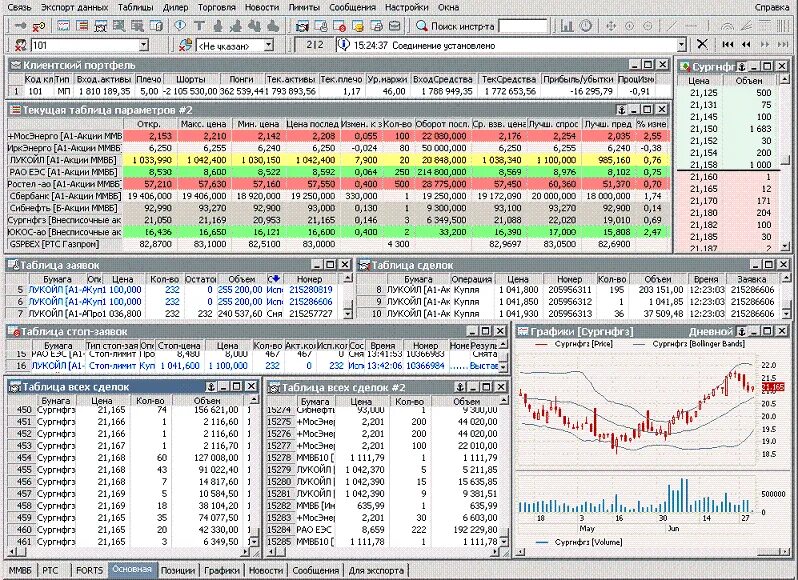798x580 pixels.
Task: Click order number 215280819 in Таблица заявок
Action: 310,289
